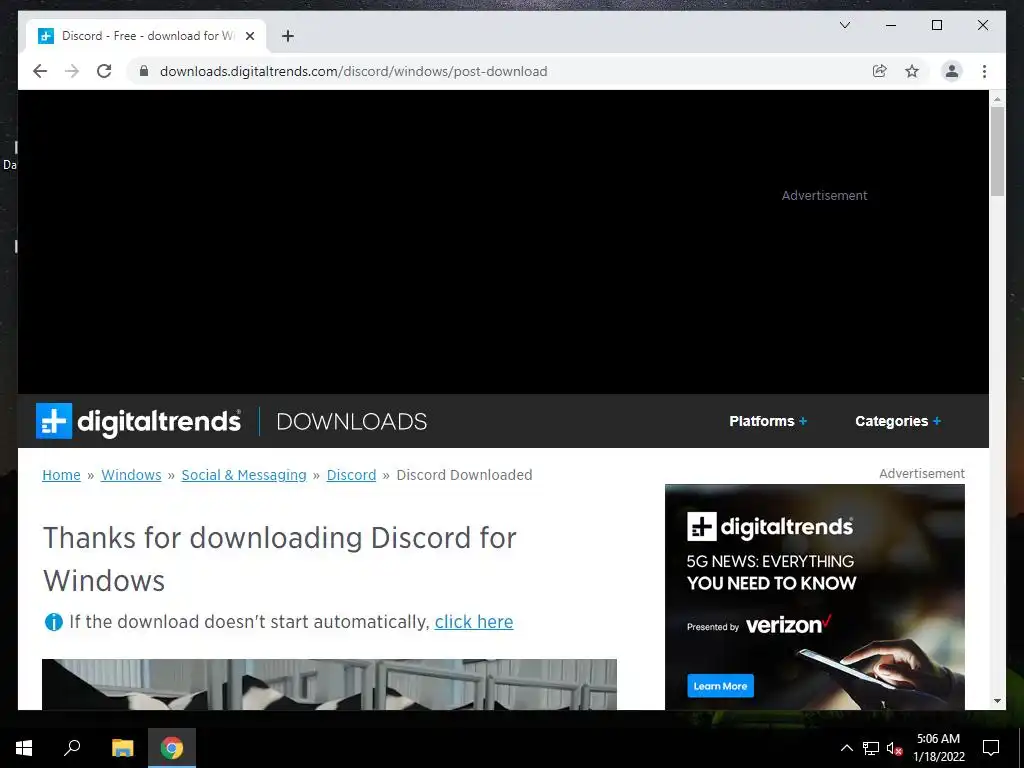Open Chrome three-dot menu

click(984, 71)
